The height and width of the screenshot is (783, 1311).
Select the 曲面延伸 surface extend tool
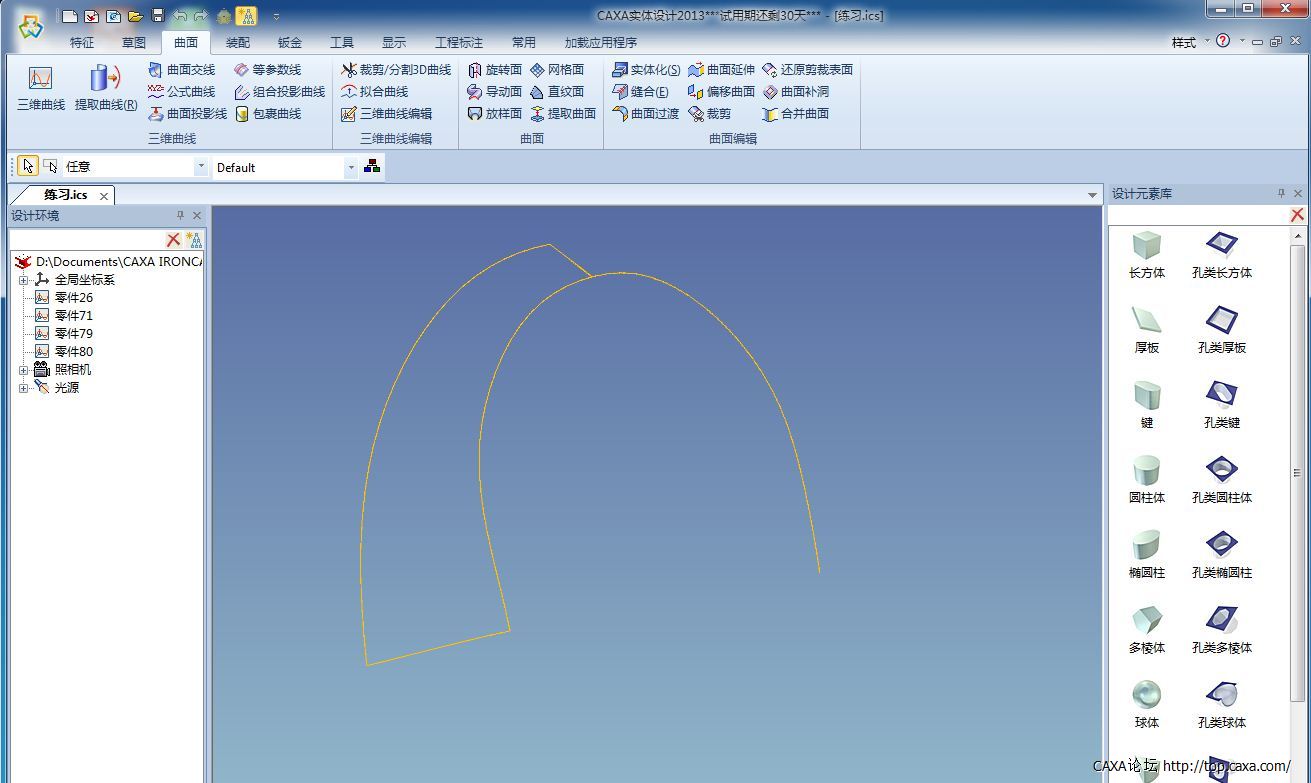pos(721,70)
